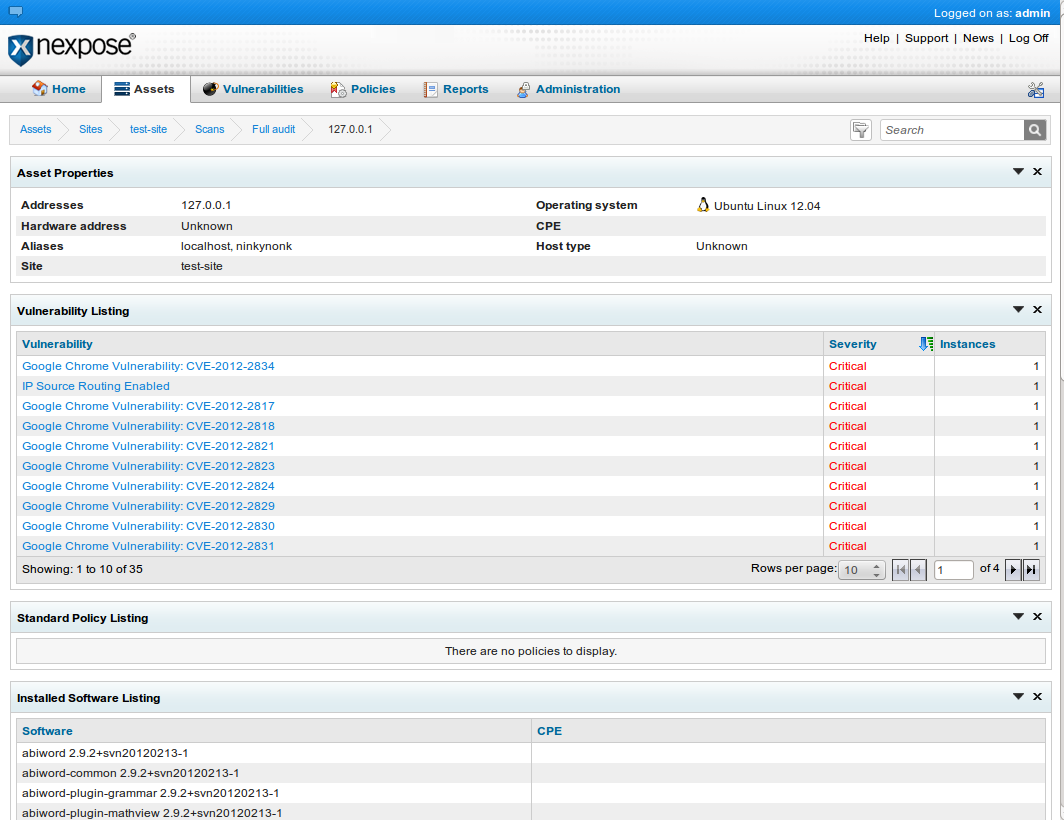Click the Severity sort descending arrow icon
Image resolution: width=1064 pixels, height=820 pixels.
(x=926, y=344)
